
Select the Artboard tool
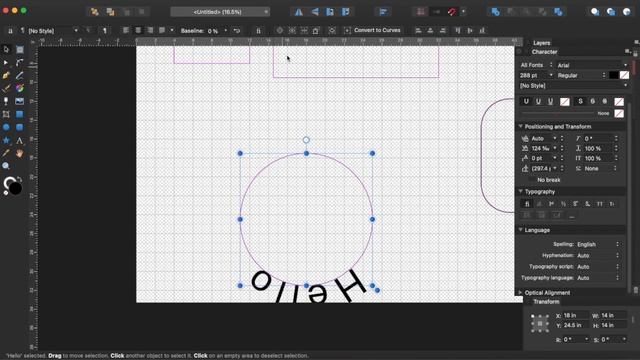pyautogui.click(x=20, y=49)
